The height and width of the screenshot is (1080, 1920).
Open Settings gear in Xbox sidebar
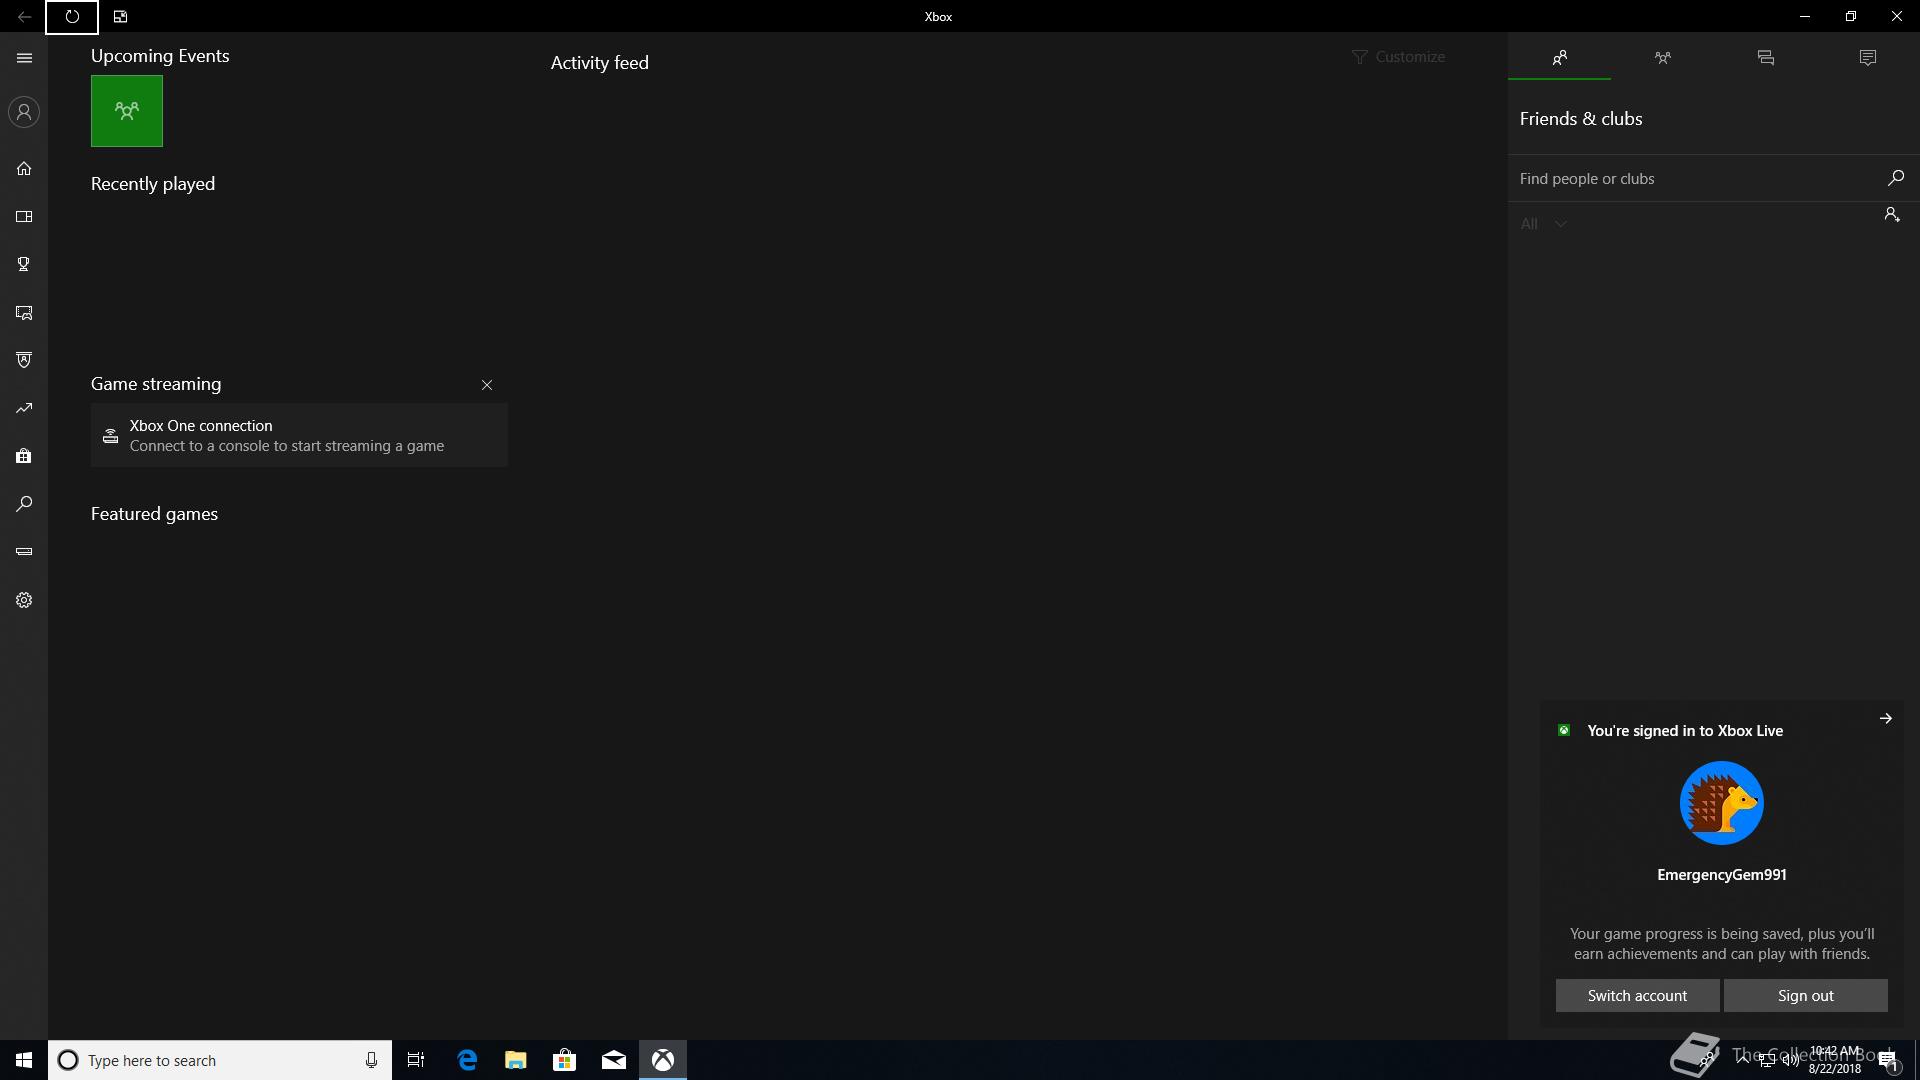click(x=24, y=600)
